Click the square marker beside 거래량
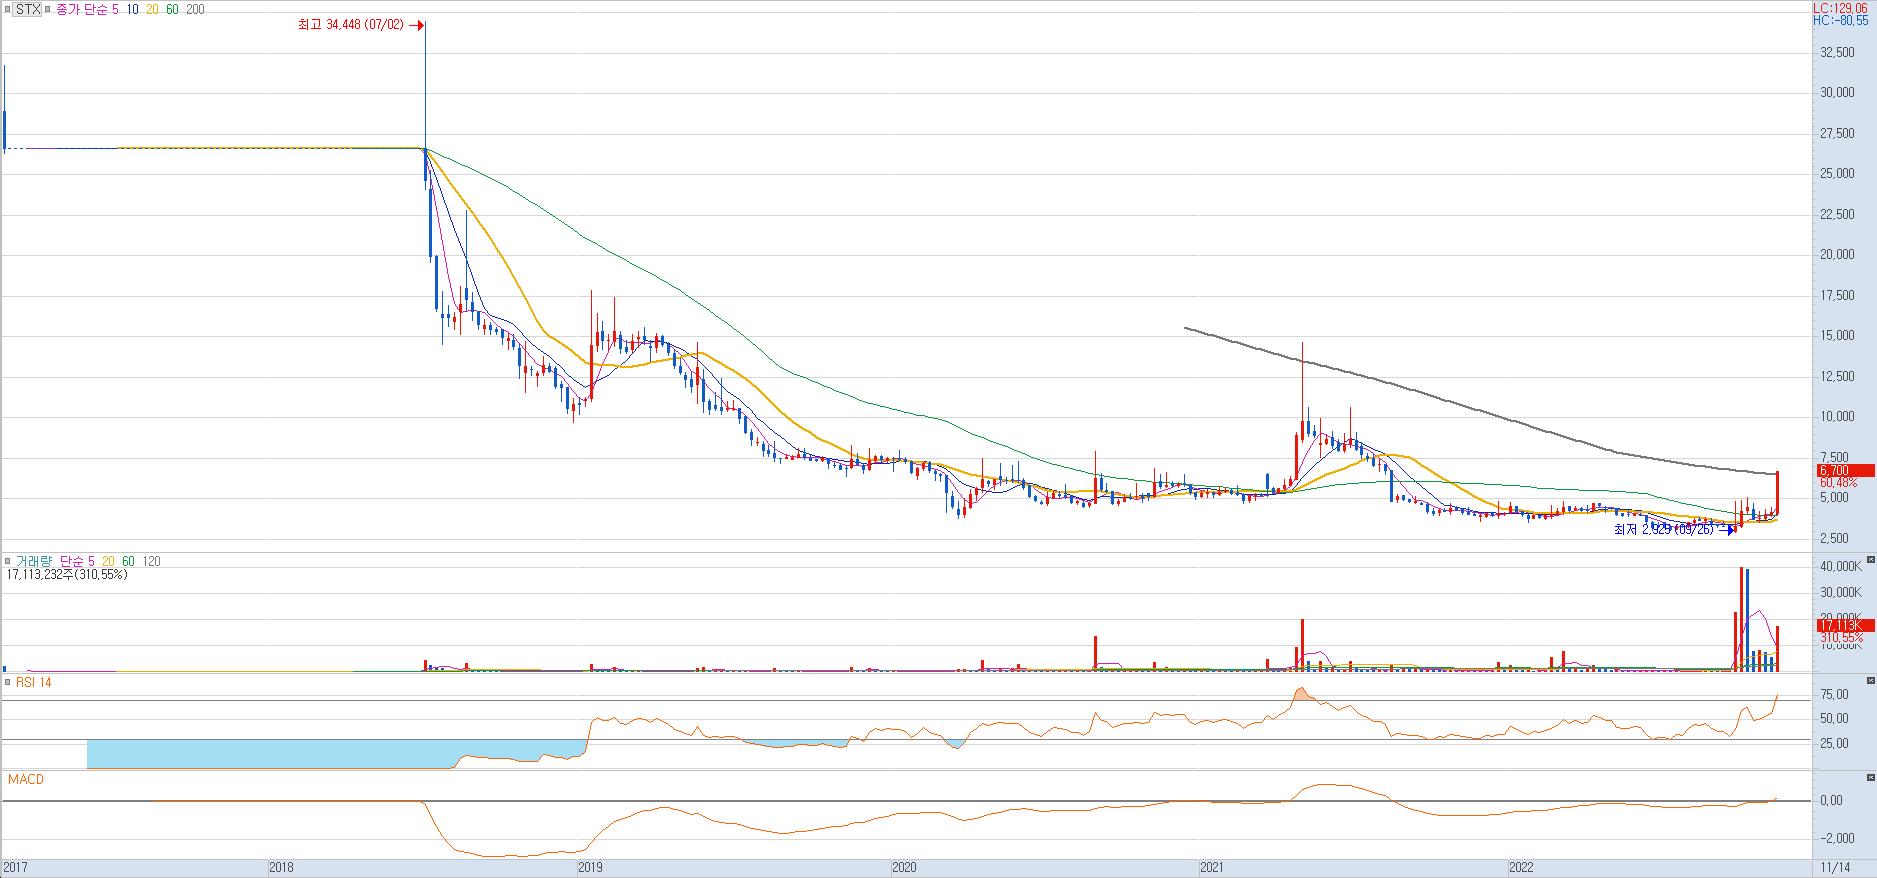 point(7,562)
